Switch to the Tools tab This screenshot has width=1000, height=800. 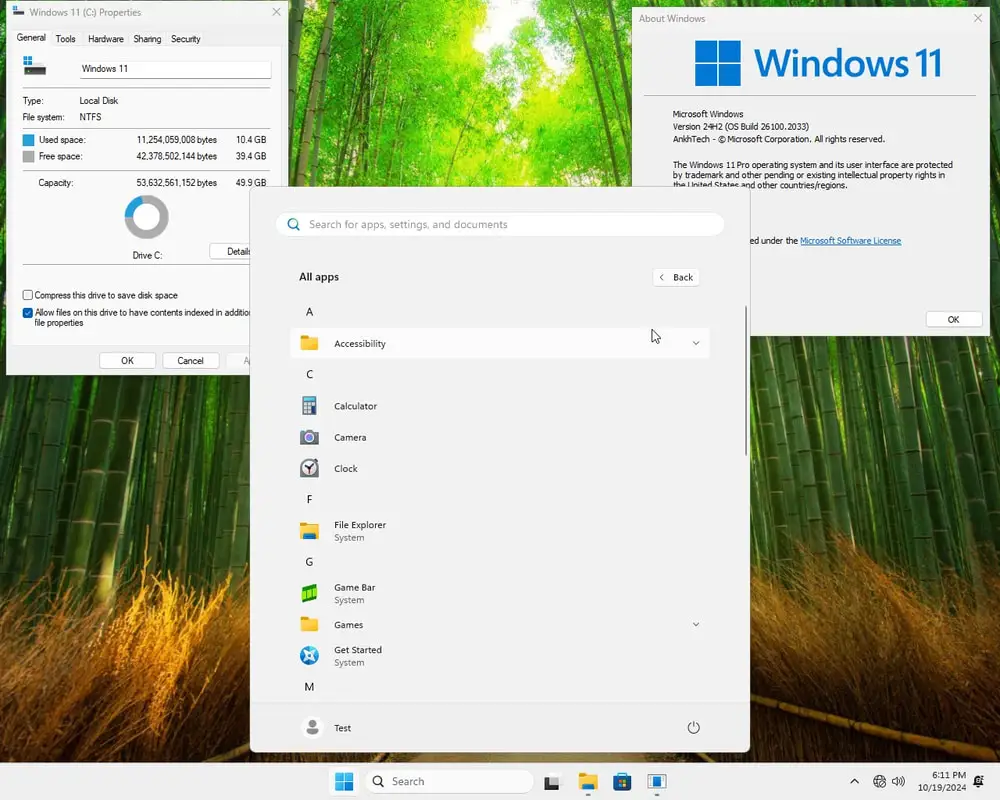pyautogui.click(x=65, y=39)
